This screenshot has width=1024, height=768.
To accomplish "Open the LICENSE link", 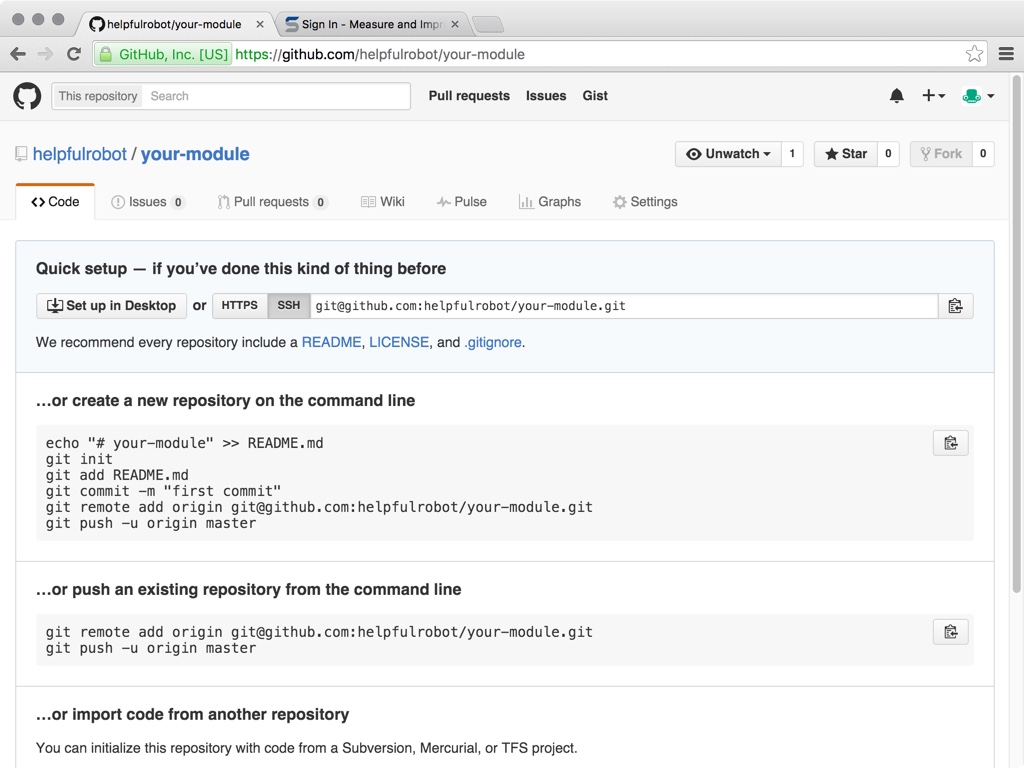I will tap(399, 342).
